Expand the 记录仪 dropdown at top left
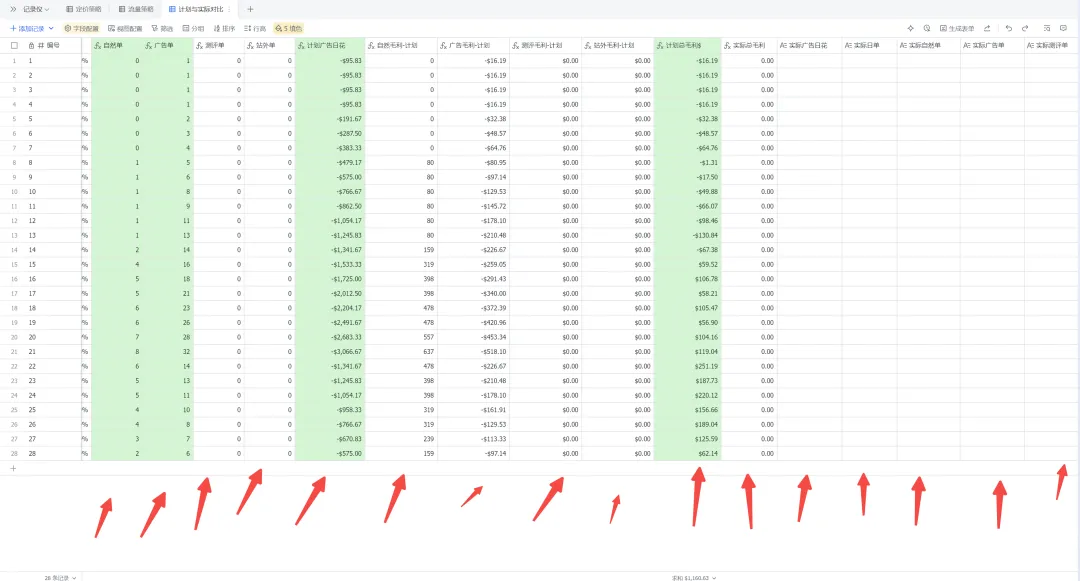Screen dimensions: 1080x581 [x=36, y=9]
